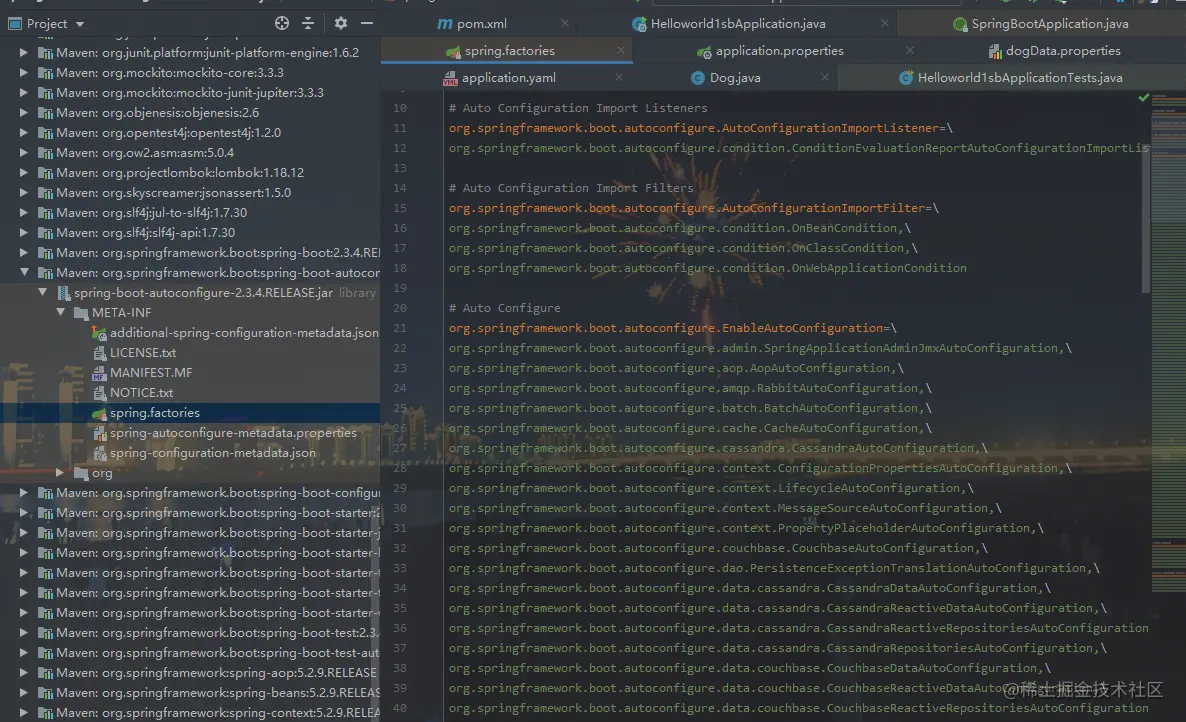Image resolution: width=1186 pixels, height=722 pixels.
Task: Click line number 21 in gutter
Action: tap(400, 328)
